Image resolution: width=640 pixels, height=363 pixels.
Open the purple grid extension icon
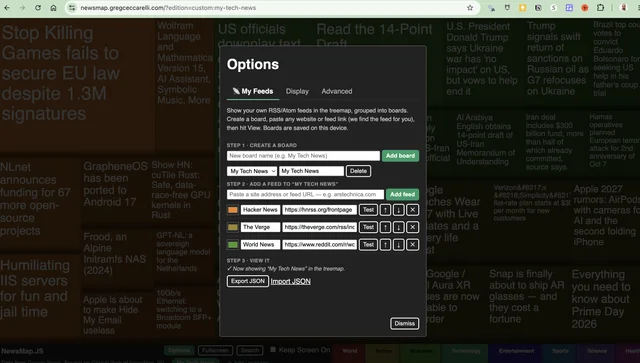coord(569,8)
